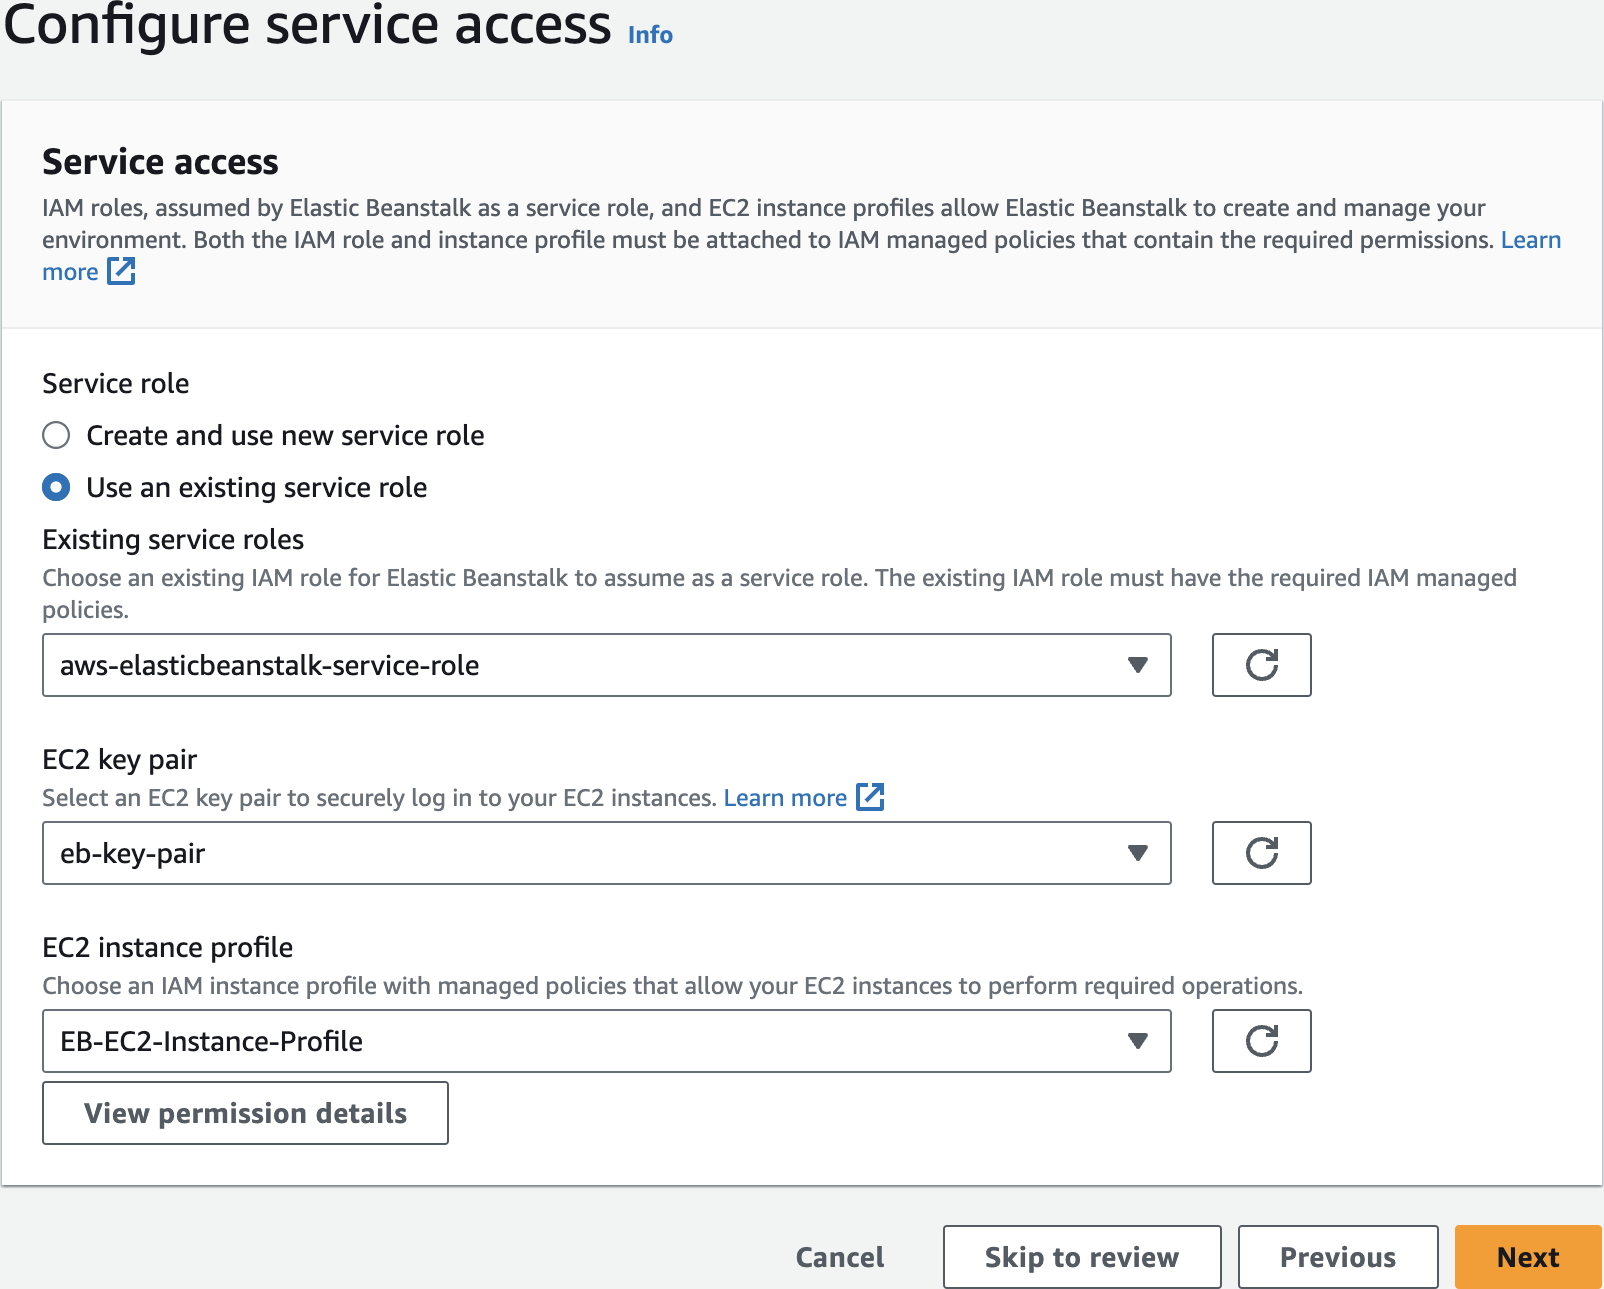Proceed with the orange Next button
This screenshot has height=1289, width=1604.
(1527, 1257)
